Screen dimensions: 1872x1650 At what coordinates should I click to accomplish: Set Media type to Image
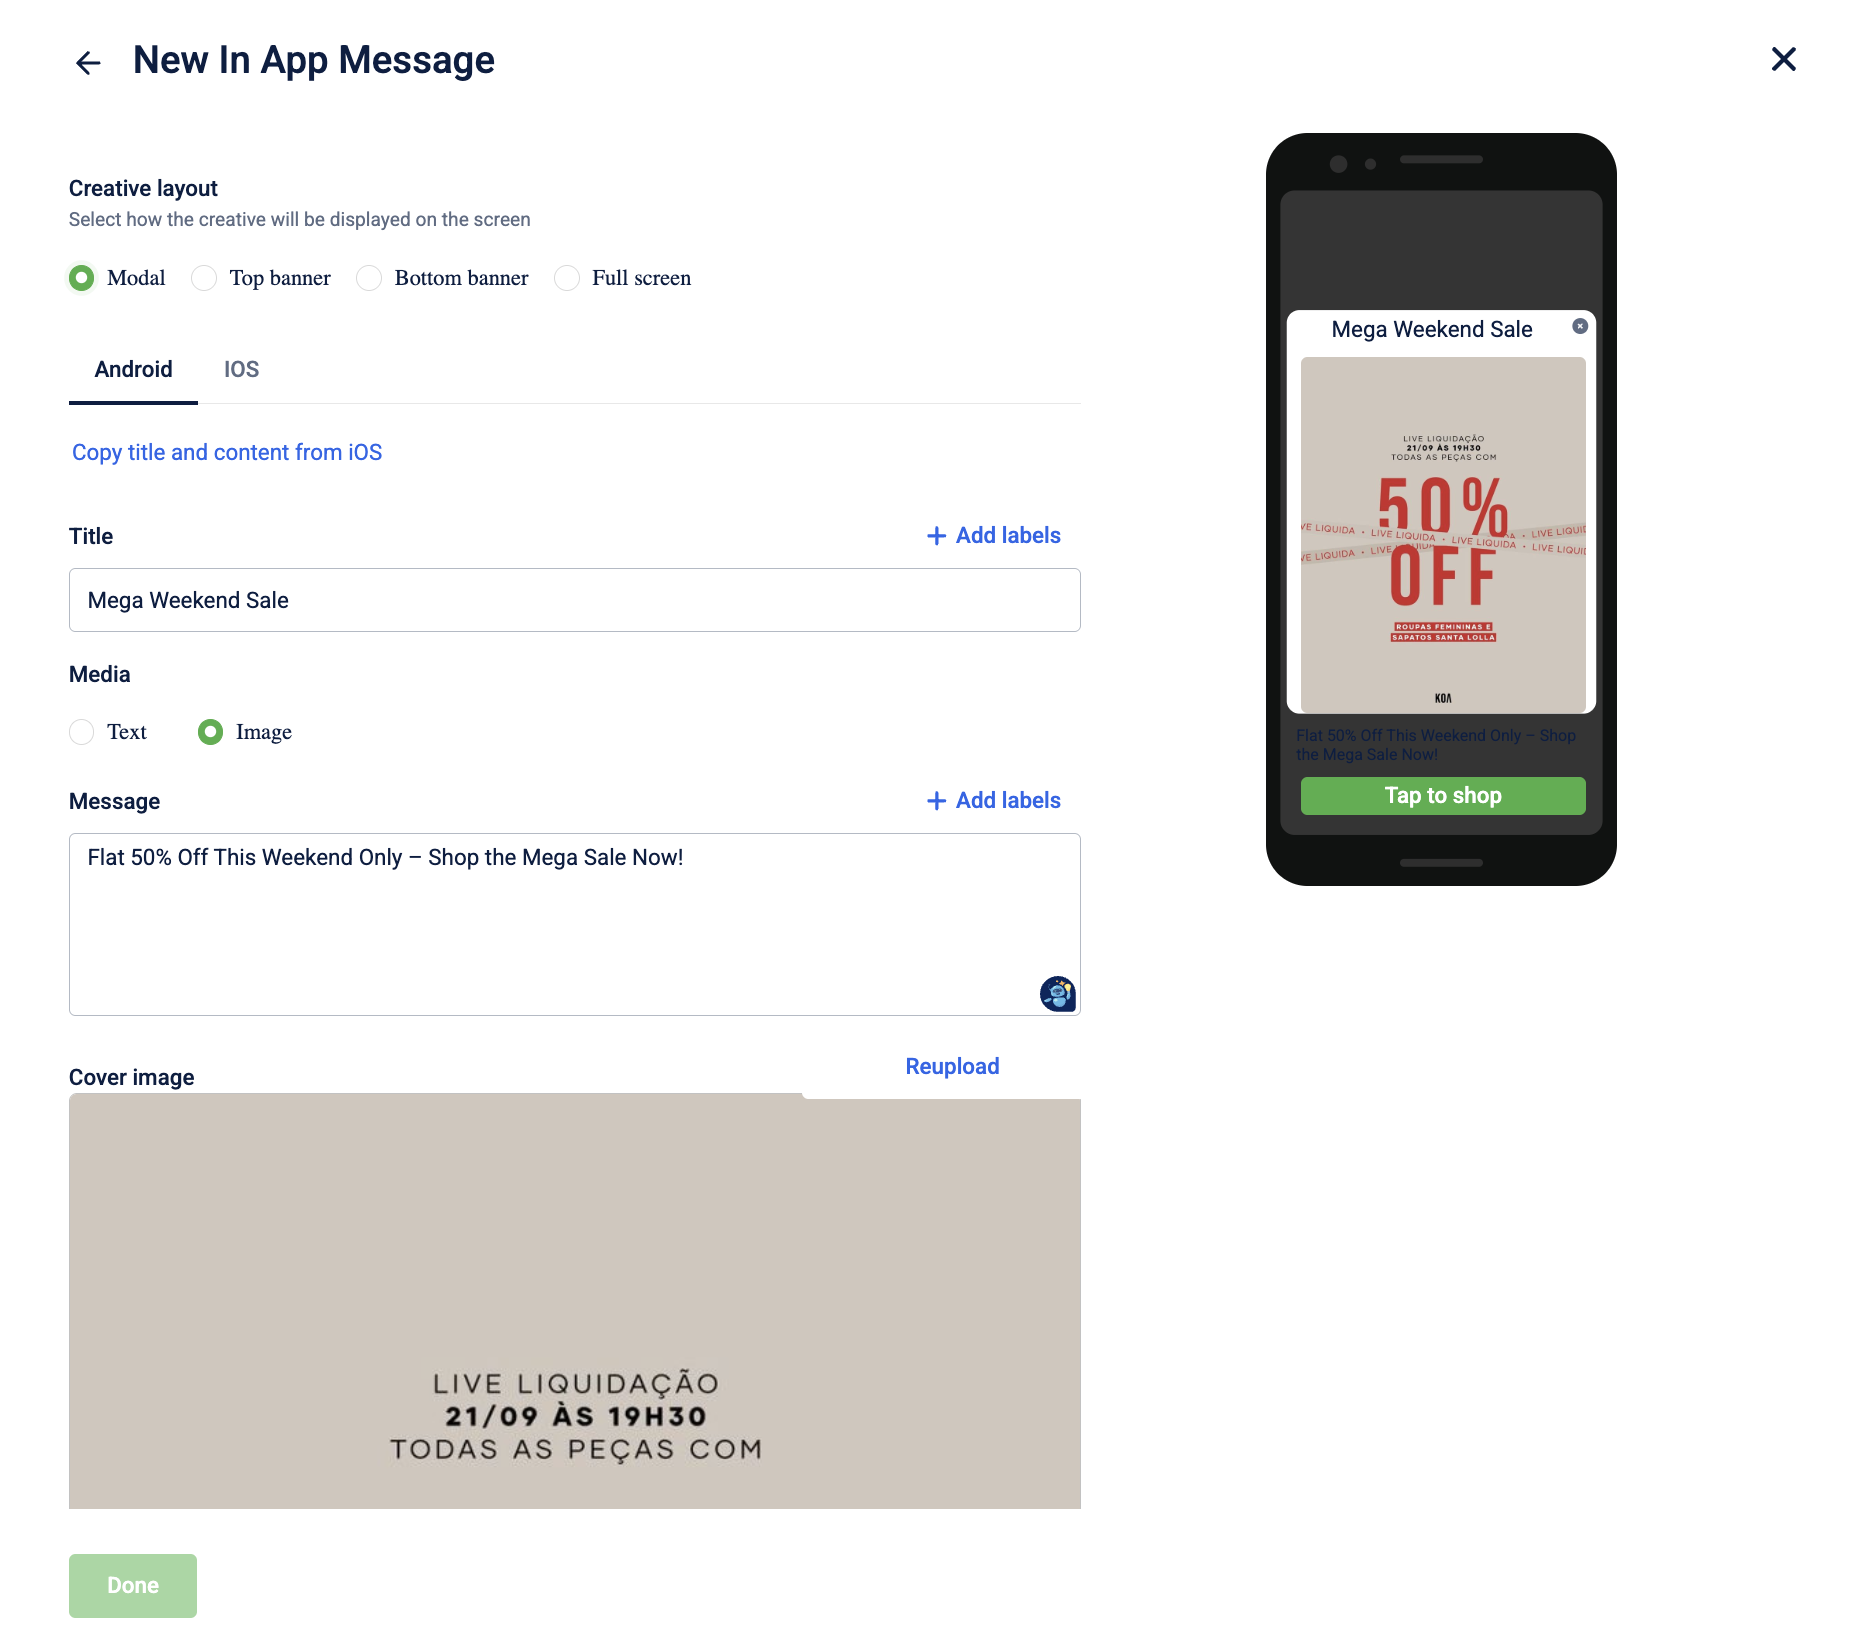point(210,732)
